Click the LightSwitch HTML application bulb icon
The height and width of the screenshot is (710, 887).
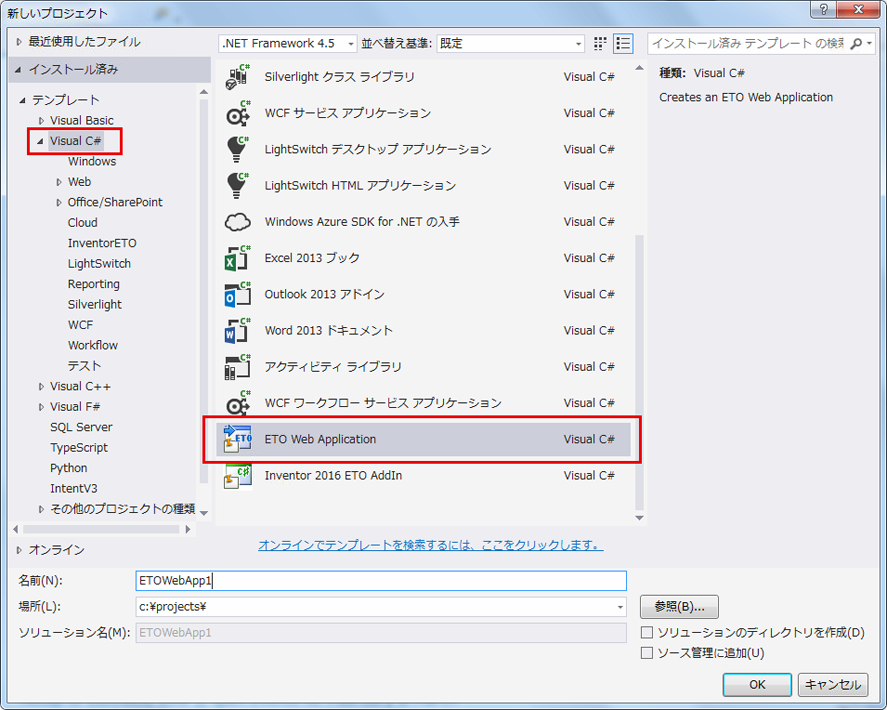point(238,186)
